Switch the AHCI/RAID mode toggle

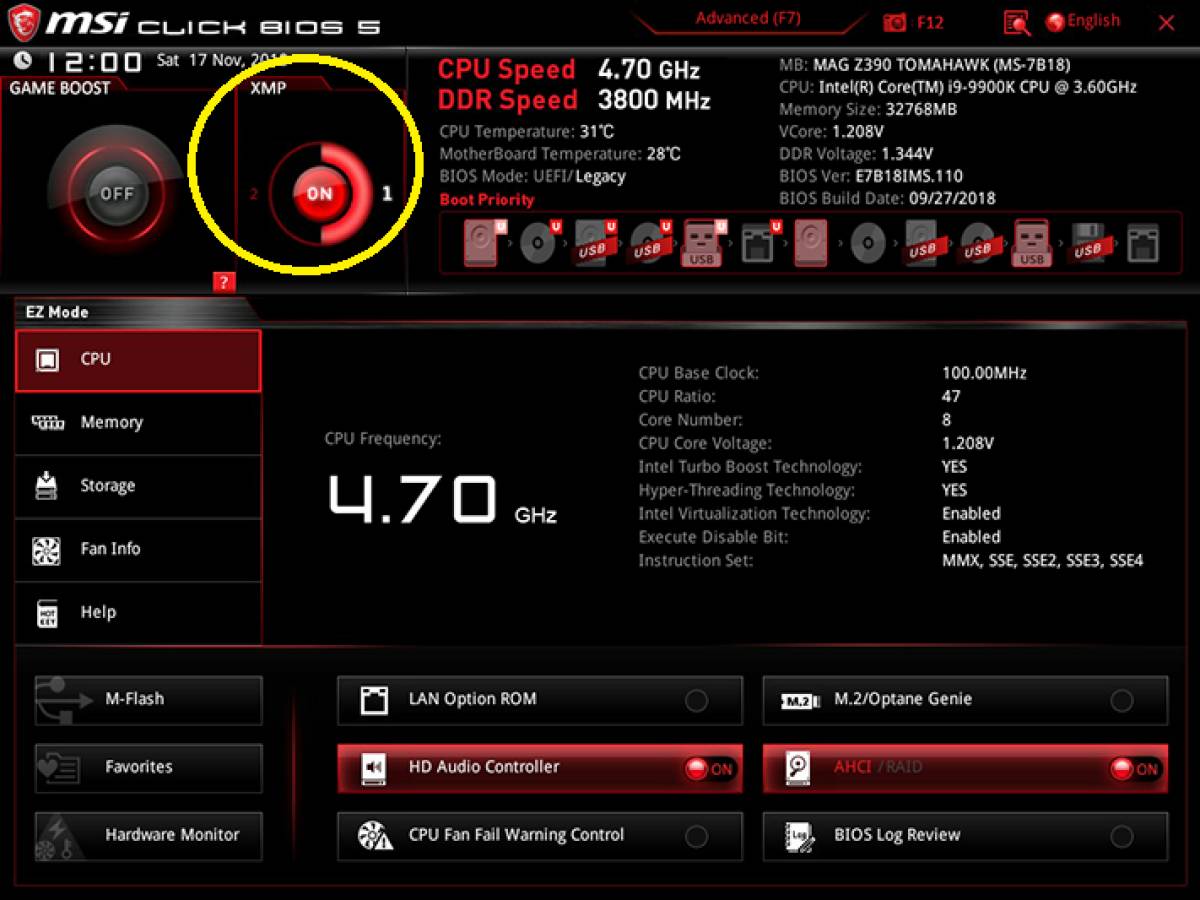(x=1133, y=768)
